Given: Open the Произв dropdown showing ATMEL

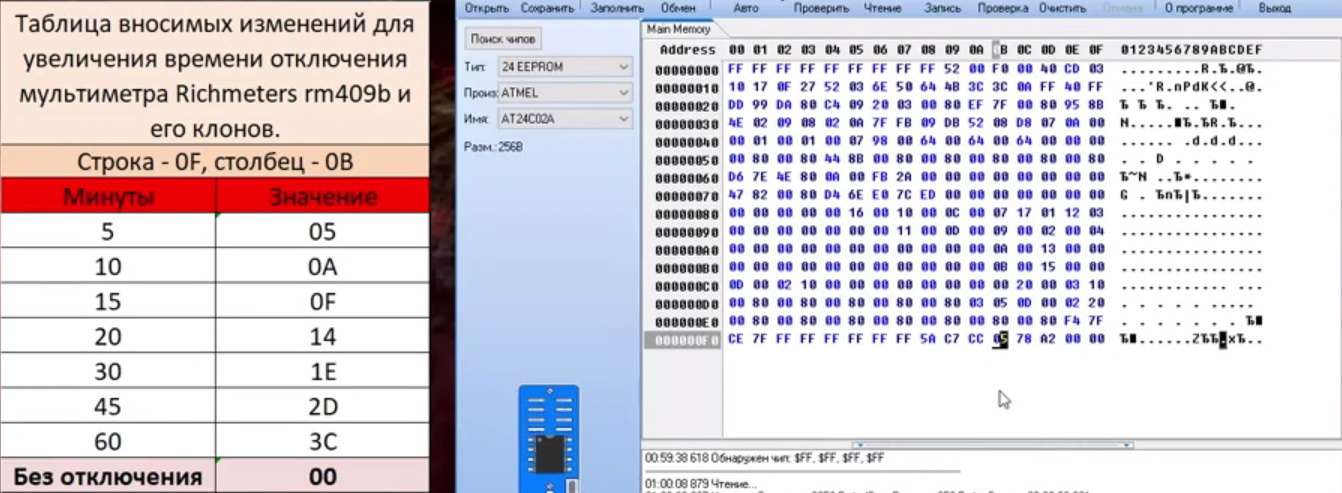Looking at the screenshot, I should [x=564, y=92].
